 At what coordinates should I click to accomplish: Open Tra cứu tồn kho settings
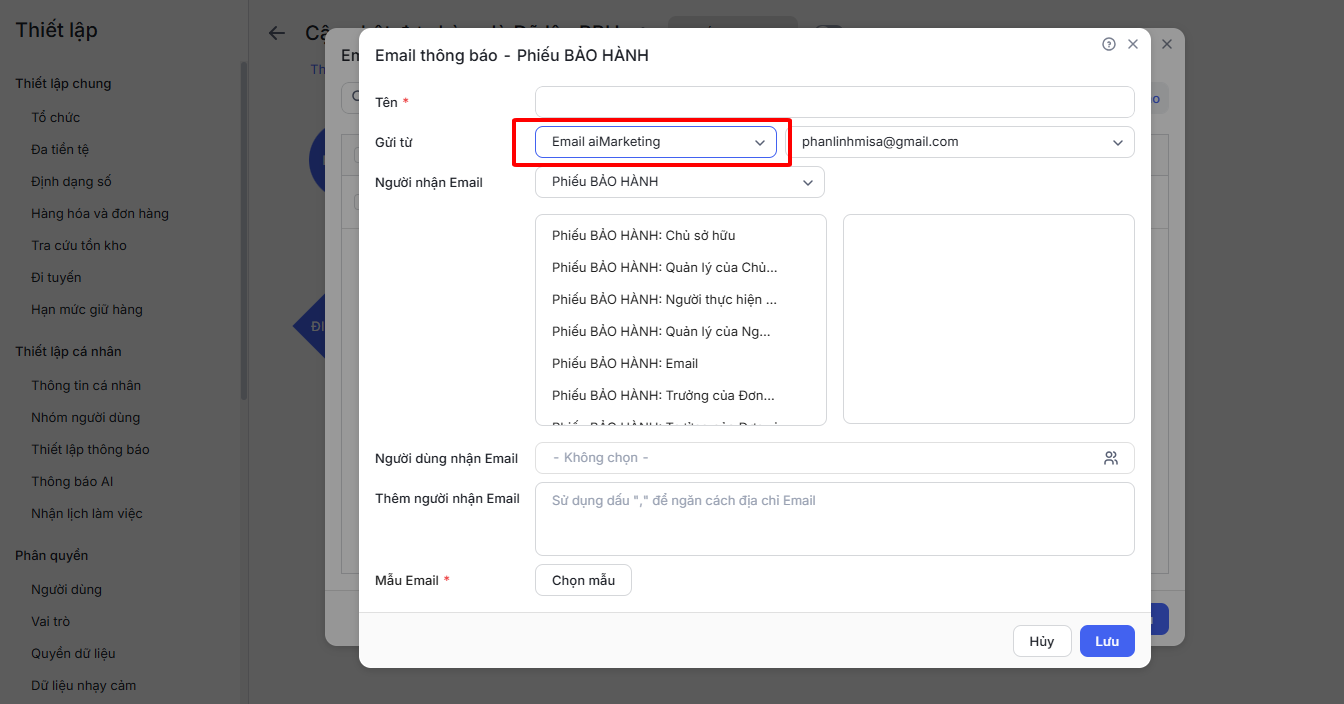point(79,246)
